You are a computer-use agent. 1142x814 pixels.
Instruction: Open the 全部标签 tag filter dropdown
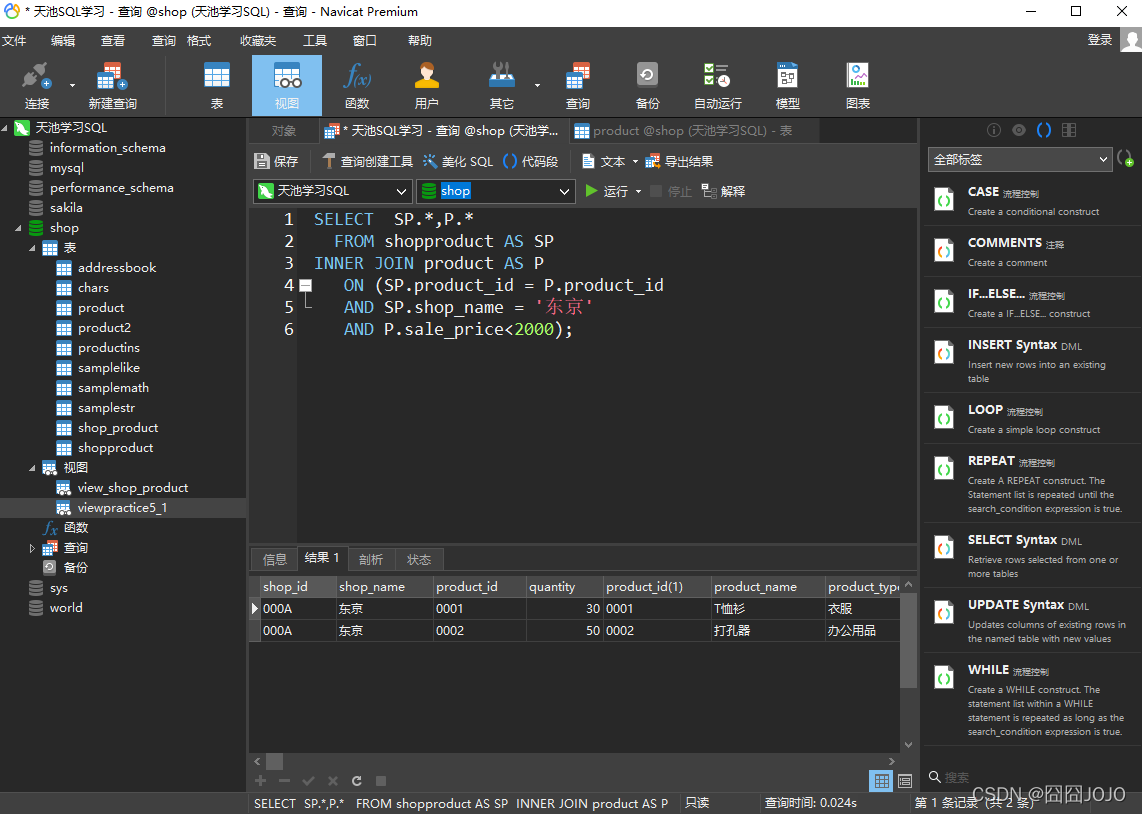[x=1020, y=159]
